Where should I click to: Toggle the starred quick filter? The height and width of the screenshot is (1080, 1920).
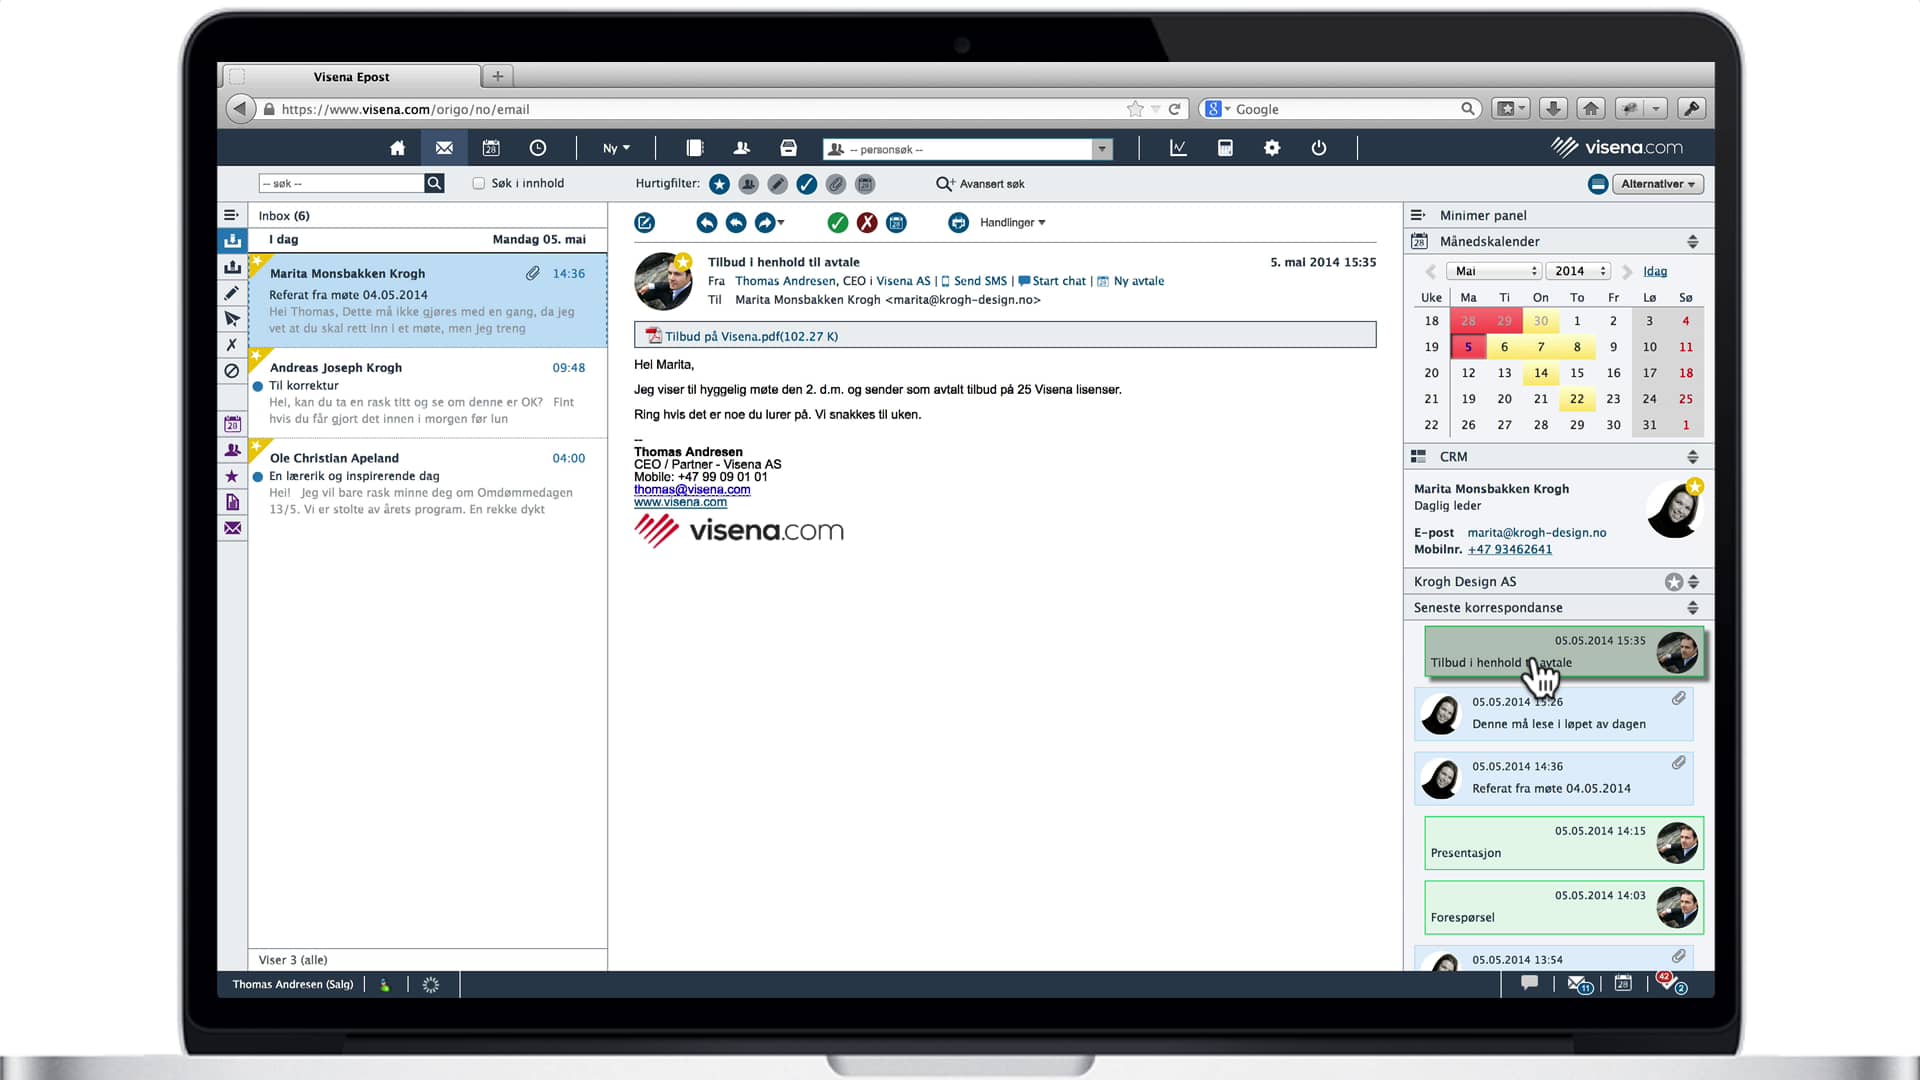click(719, 184)
